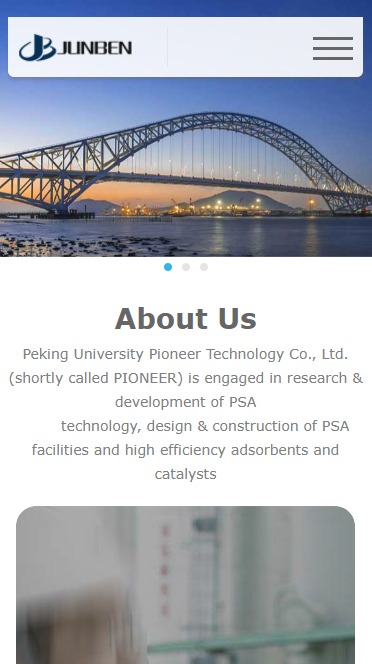Open the blurred laboratory photo below About
The height and width of the screenshot is (664, 372).
click(x=186, y=585)
